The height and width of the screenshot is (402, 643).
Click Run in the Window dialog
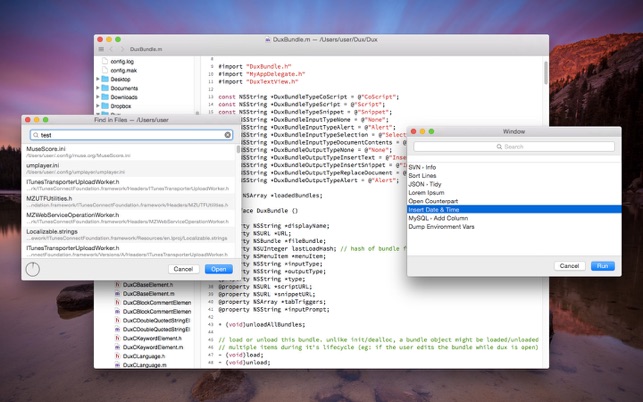602,266
